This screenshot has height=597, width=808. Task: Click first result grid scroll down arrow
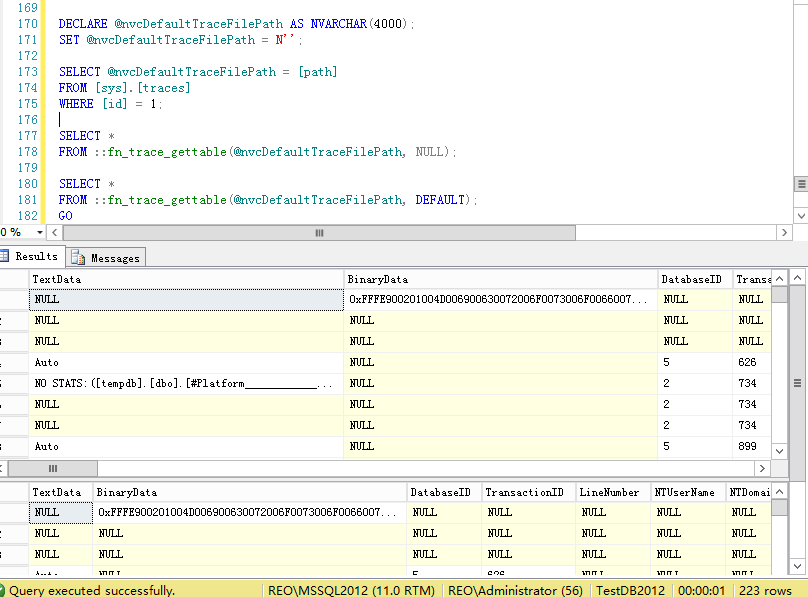(779, 449)
